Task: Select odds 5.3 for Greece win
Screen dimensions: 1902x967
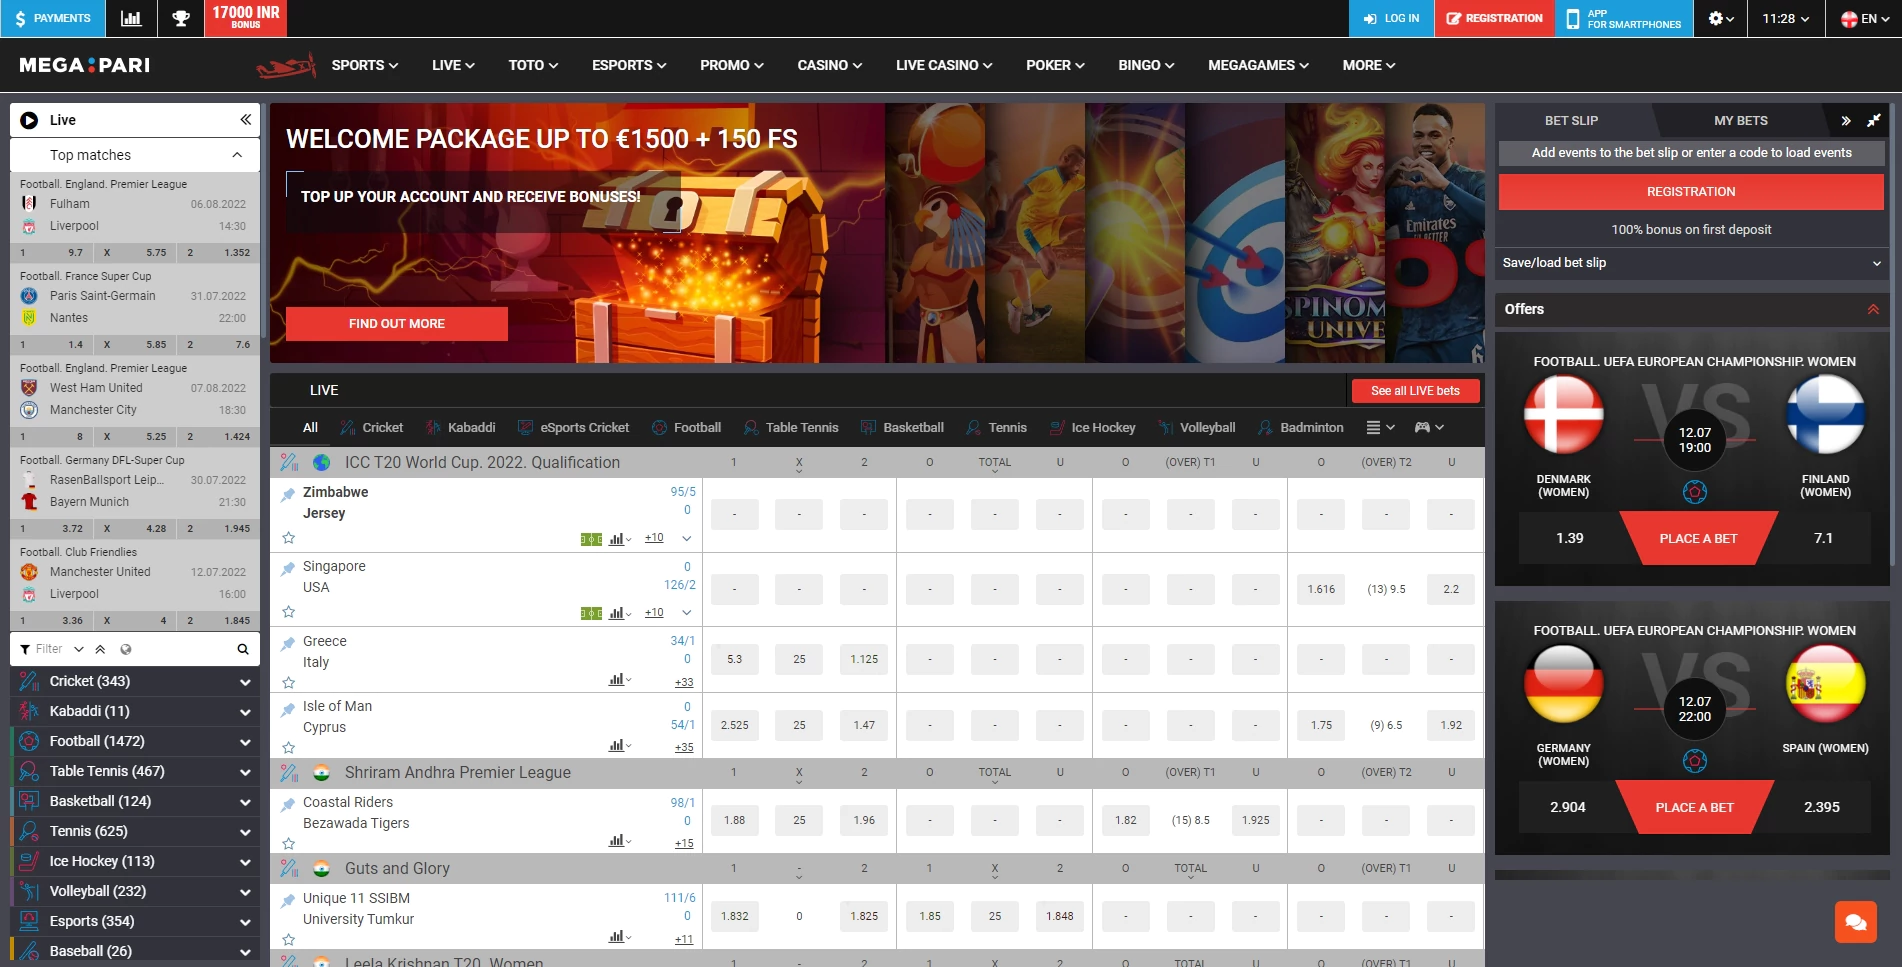Action: point(734,659)
